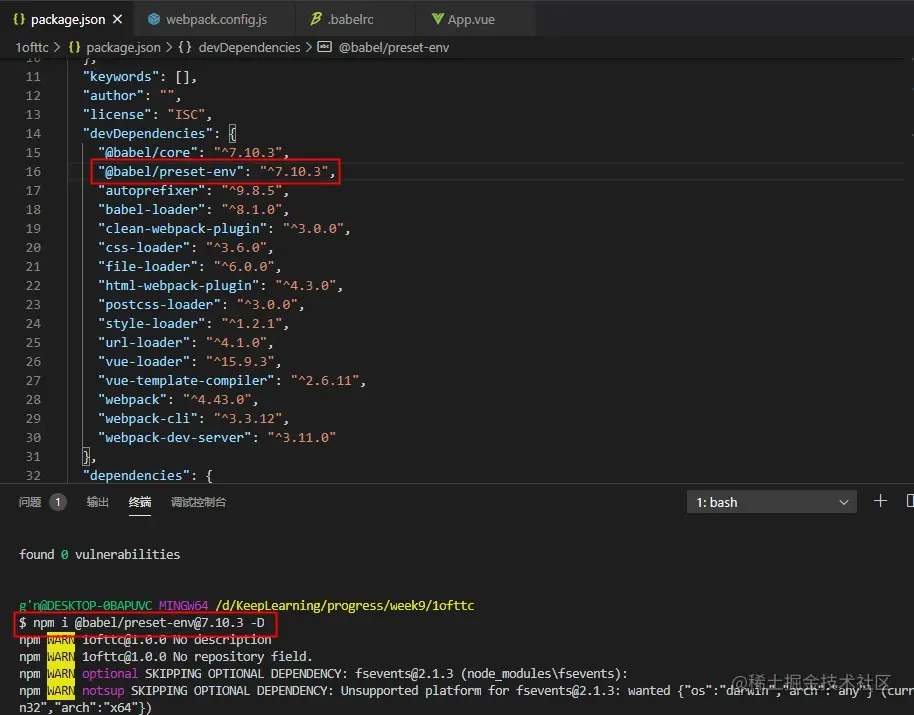Click devDependencies breadcrumb segment

[x=249, y=47]
